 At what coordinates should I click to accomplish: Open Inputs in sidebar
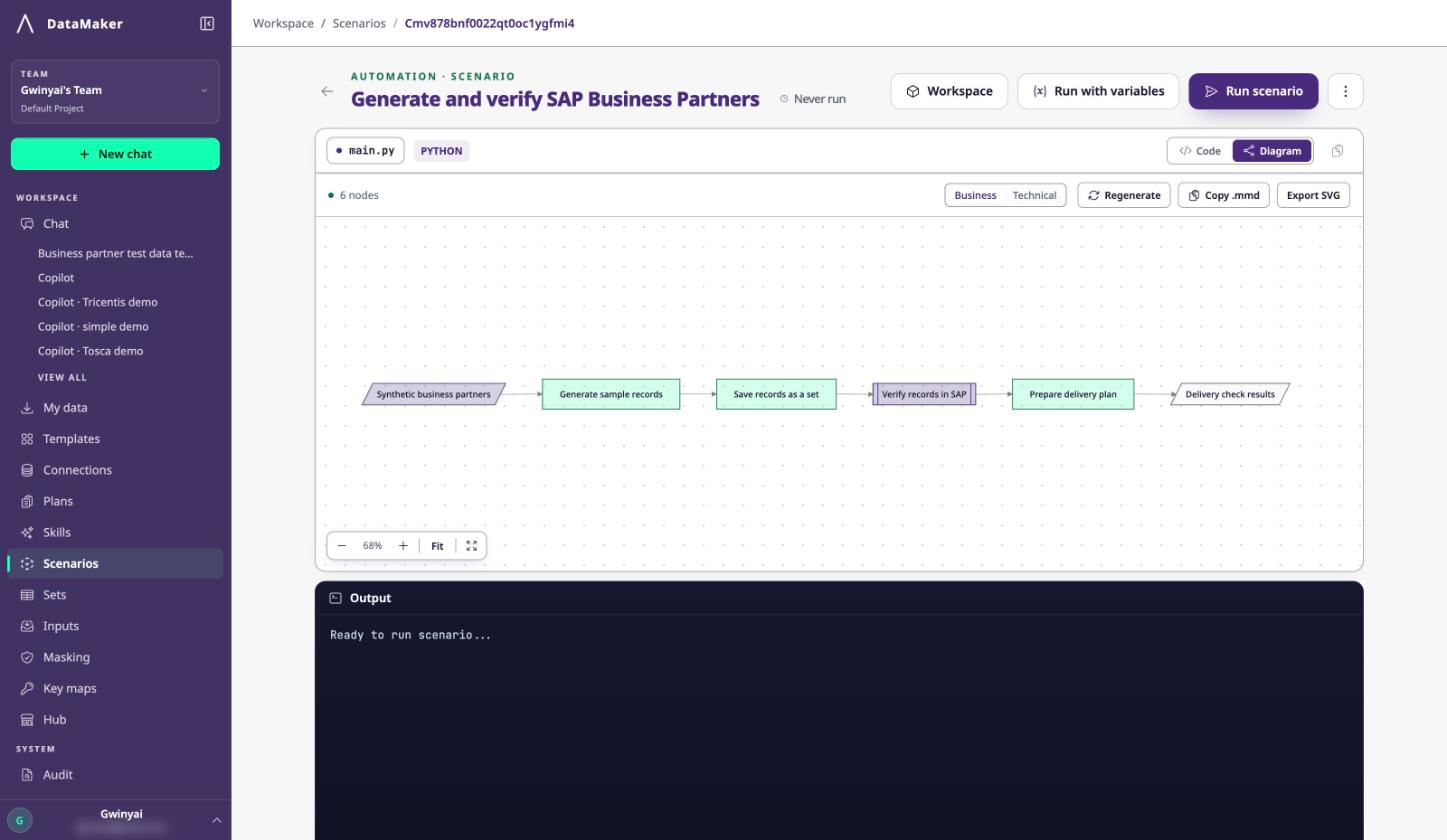115,626
